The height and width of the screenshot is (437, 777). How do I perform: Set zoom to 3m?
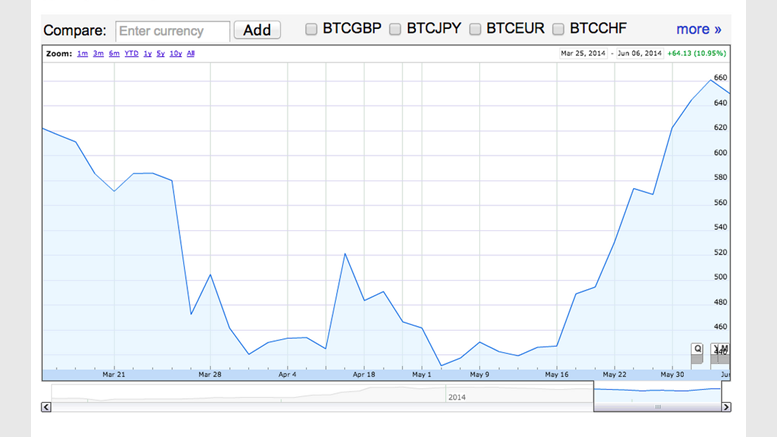coord(98,54)
